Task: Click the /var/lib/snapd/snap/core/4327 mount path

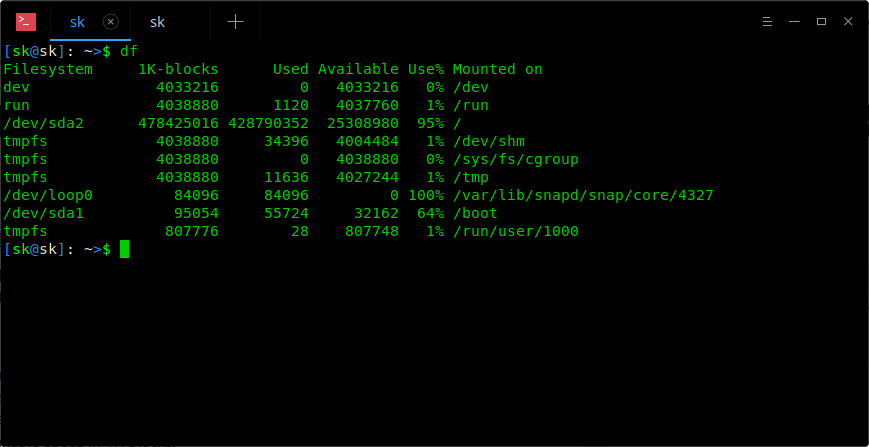Action: [x=583, y=195]
